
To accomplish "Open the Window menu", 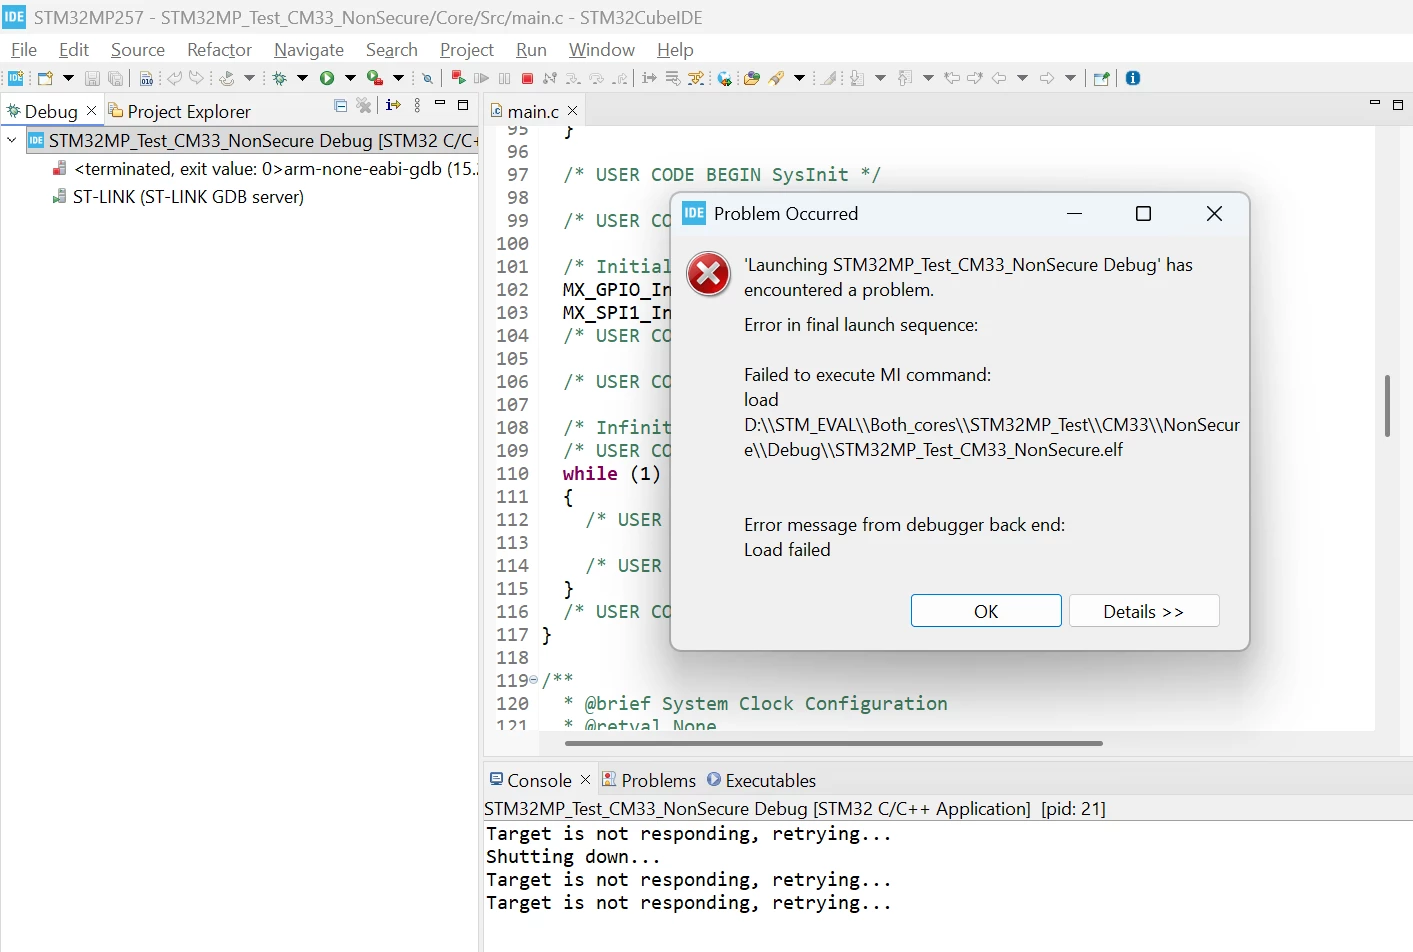I will click(602, 49).
